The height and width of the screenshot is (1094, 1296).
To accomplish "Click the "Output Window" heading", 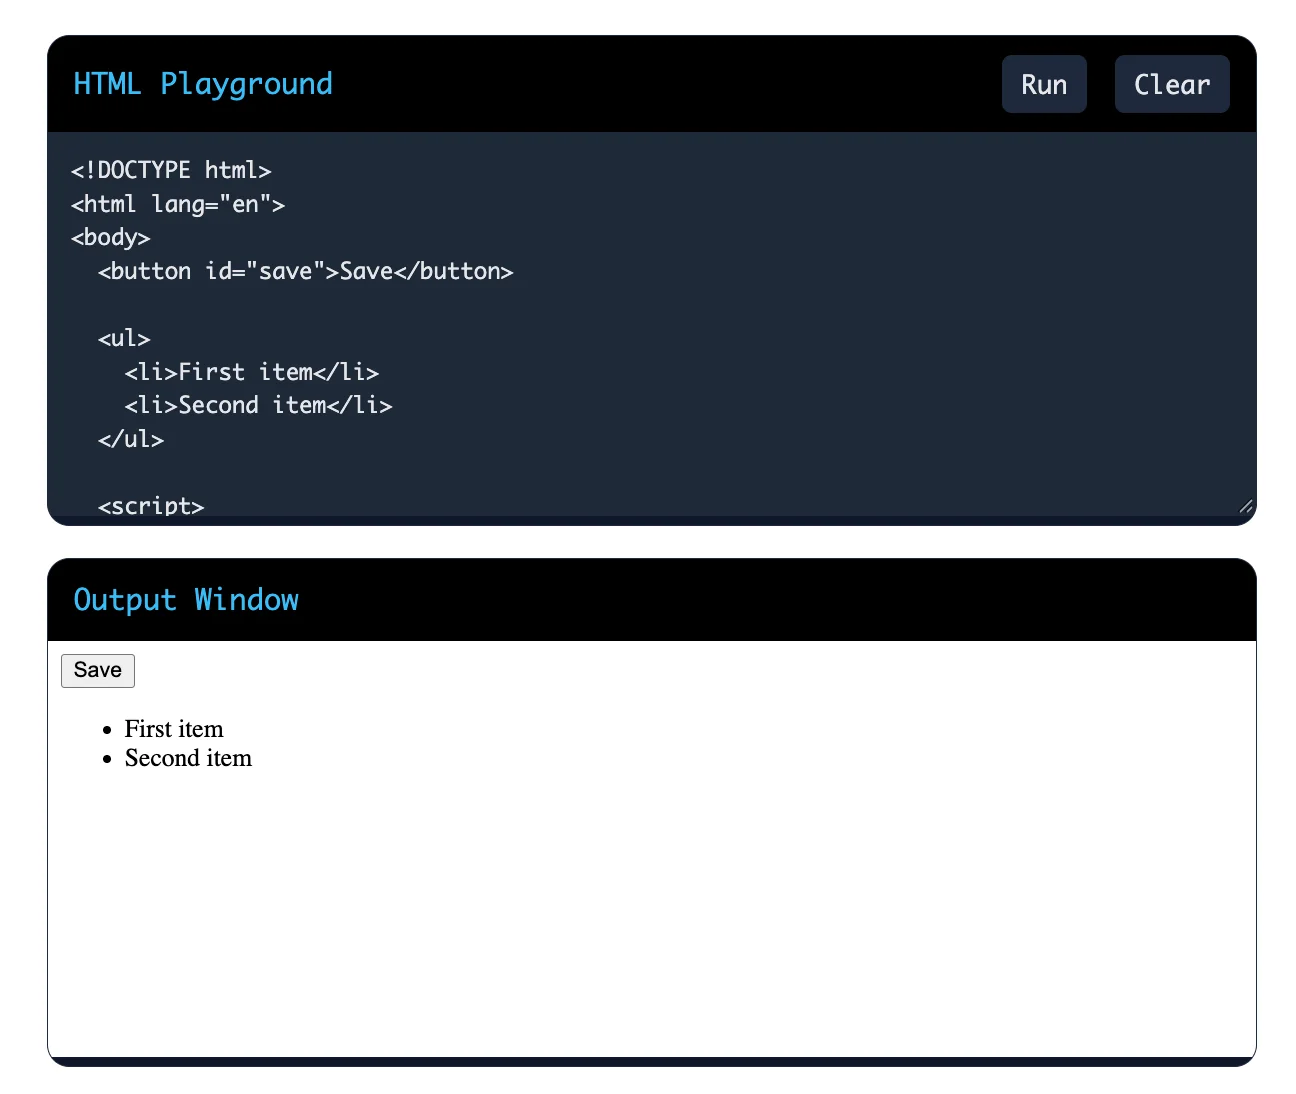I will (186, 600).
